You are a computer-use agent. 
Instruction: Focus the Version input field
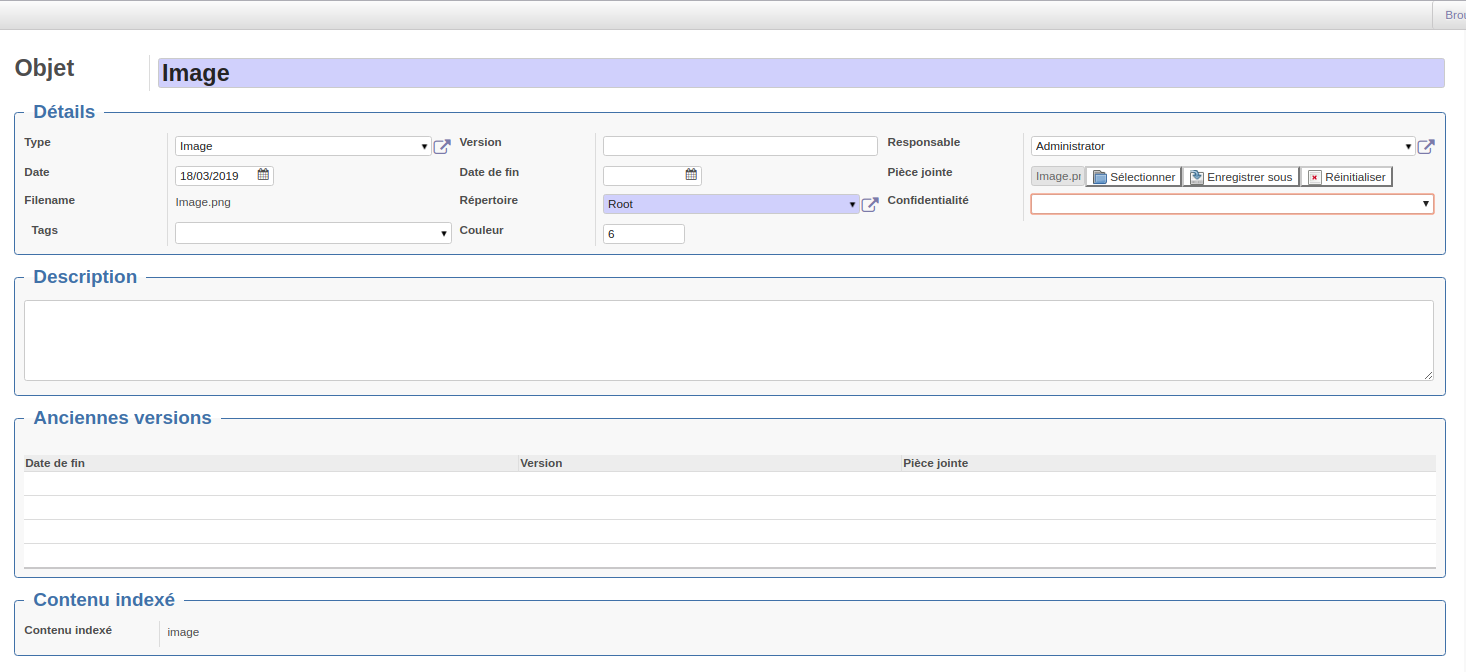tap(740, 146)
